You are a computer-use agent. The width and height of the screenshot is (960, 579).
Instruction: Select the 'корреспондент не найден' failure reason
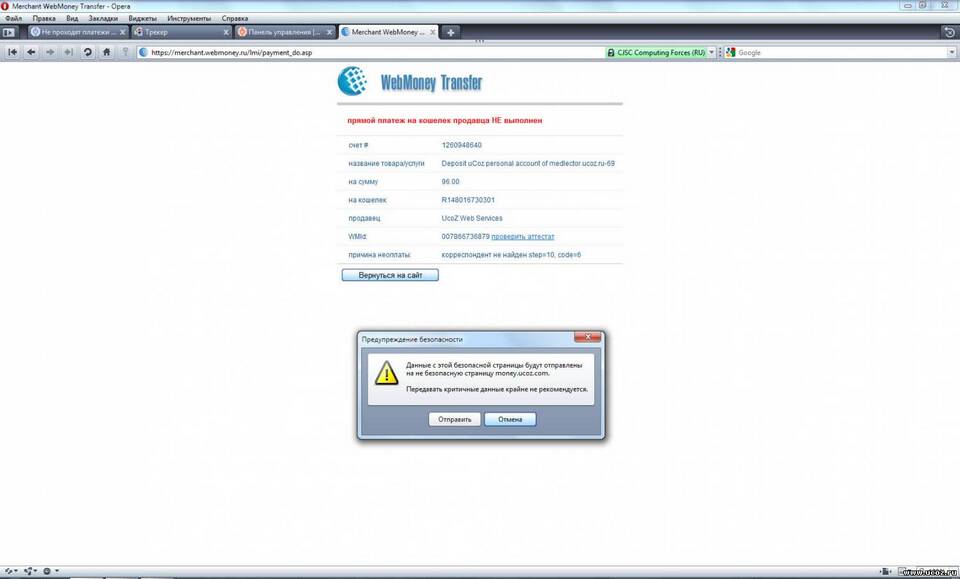511,255
